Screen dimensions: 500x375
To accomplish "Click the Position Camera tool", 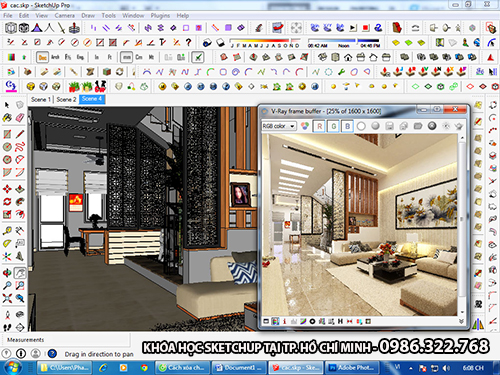I will (x=7, y=314).
